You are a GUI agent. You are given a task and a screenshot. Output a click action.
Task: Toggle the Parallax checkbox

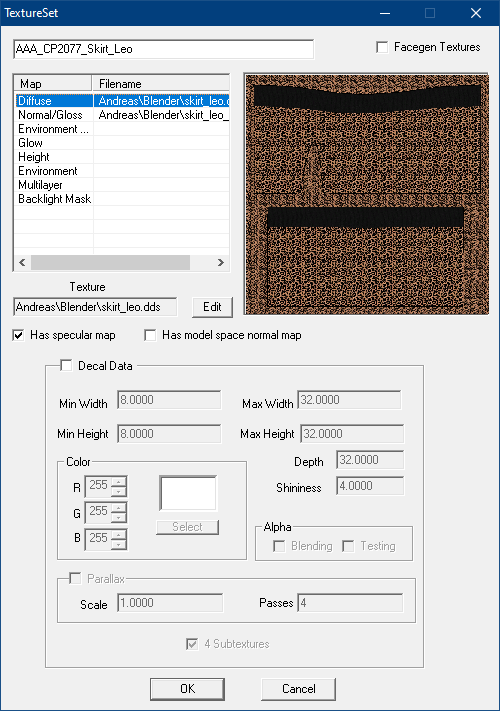pos(75,579)
